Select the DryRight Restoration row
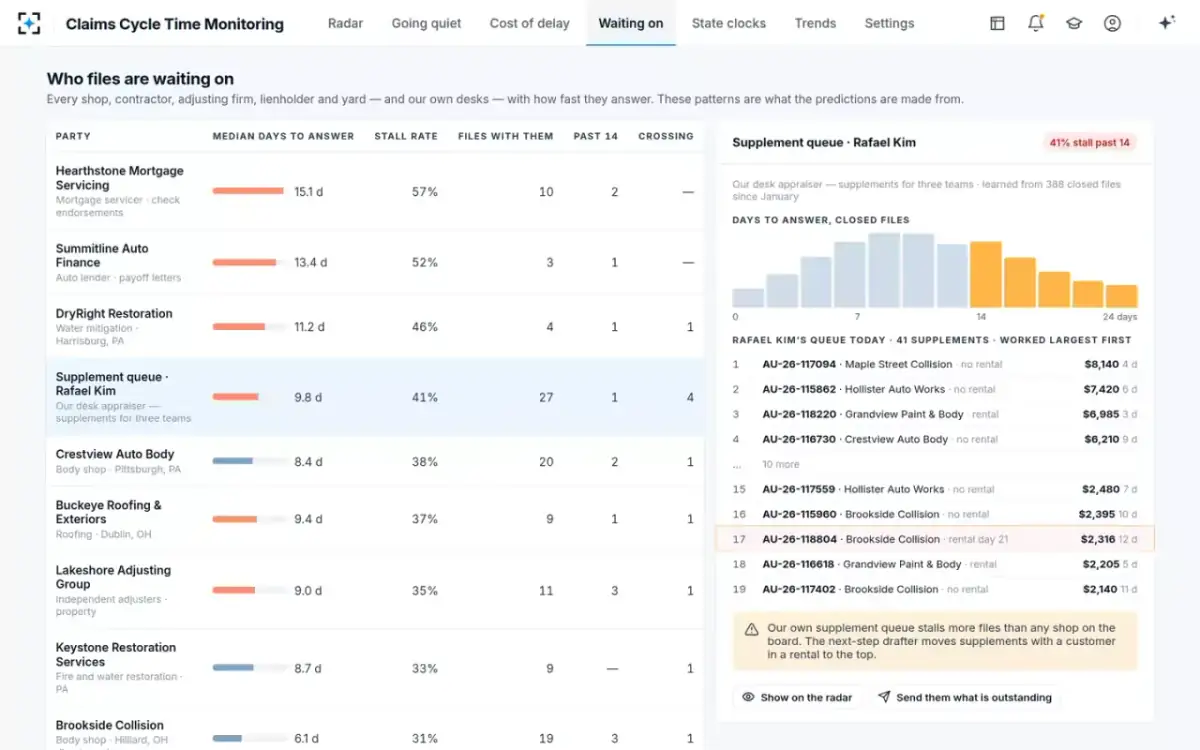Screen dimensions: 1200x750 click(x=375, y=327)
